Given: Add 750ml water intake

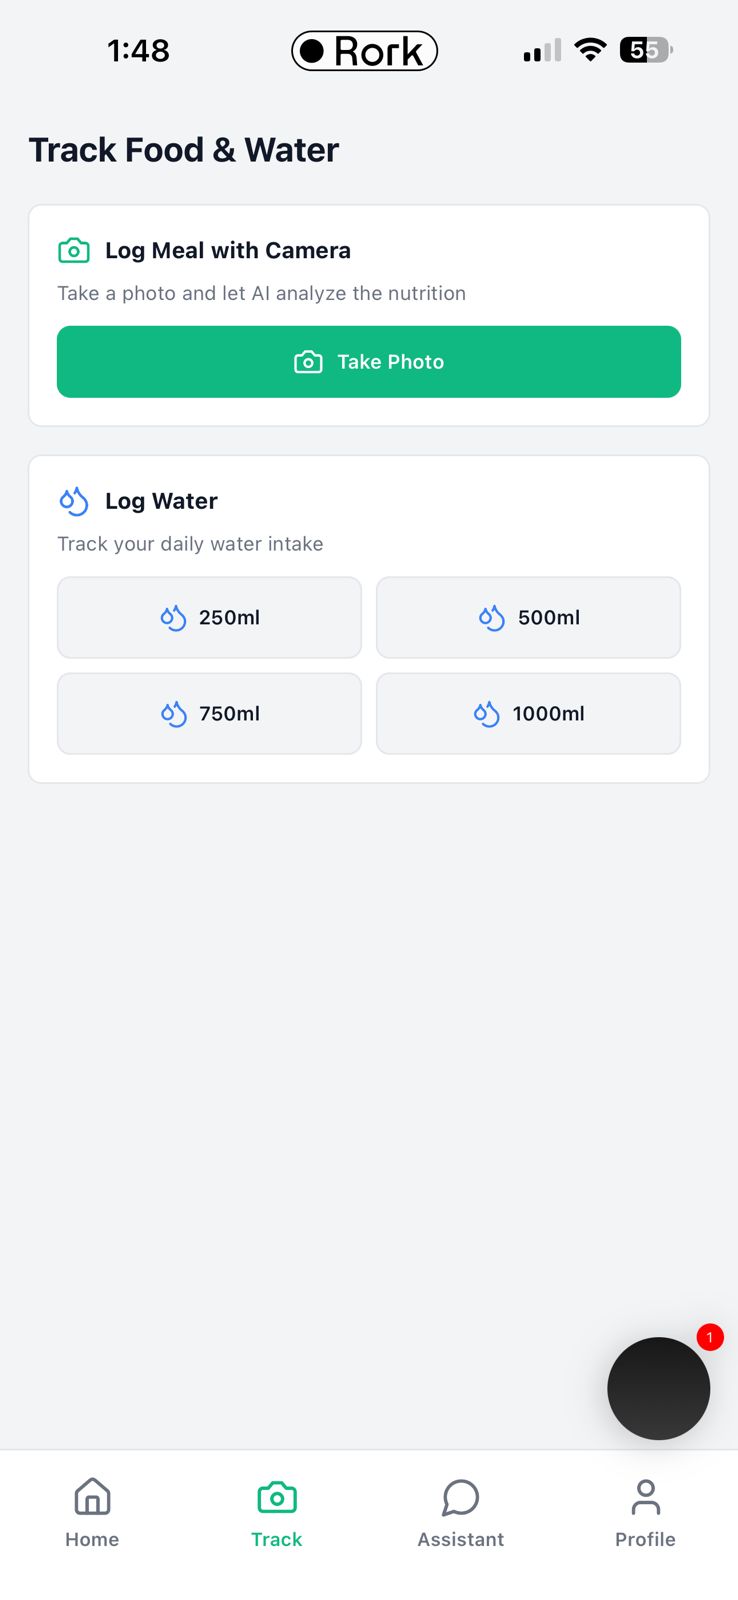Looking at the screenshot, I should (x=209, y=714).
